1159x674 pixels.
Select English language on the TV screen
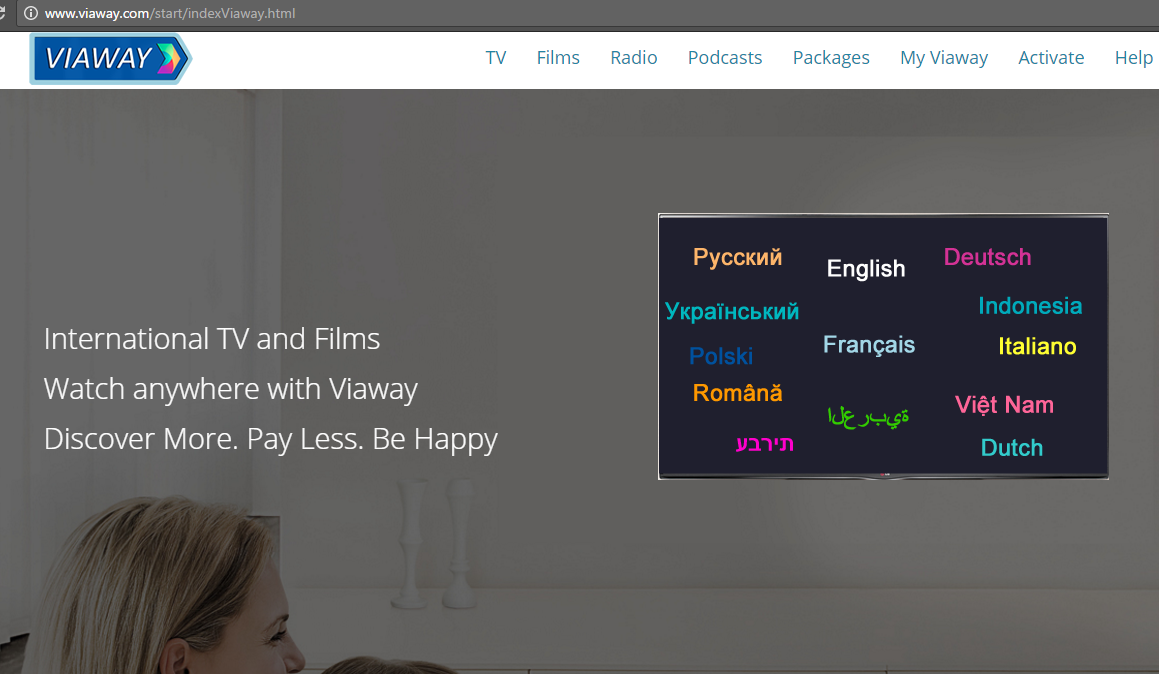point(866,269)
